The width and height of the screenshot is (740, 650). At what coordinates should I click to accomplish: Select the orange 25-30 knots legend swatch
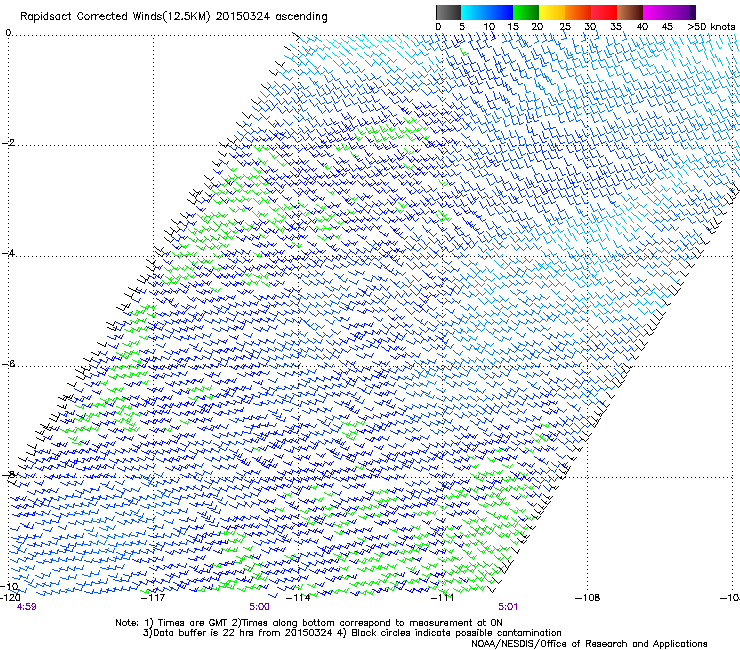tap(578, 12)
